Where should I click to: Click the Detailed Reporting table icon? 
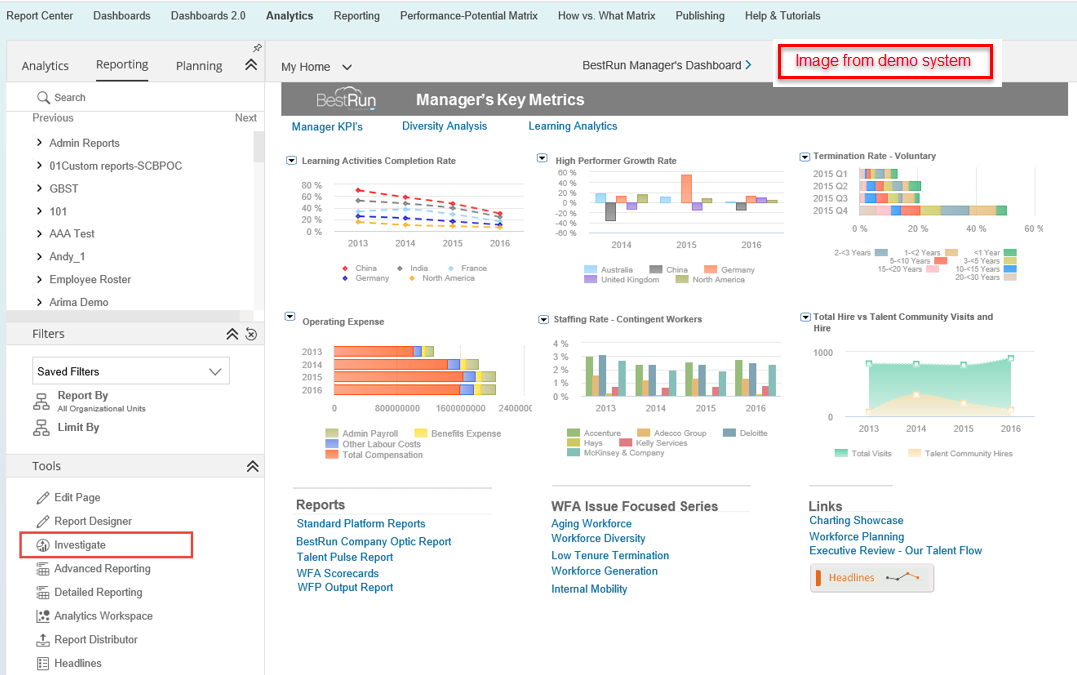[43, 593]
